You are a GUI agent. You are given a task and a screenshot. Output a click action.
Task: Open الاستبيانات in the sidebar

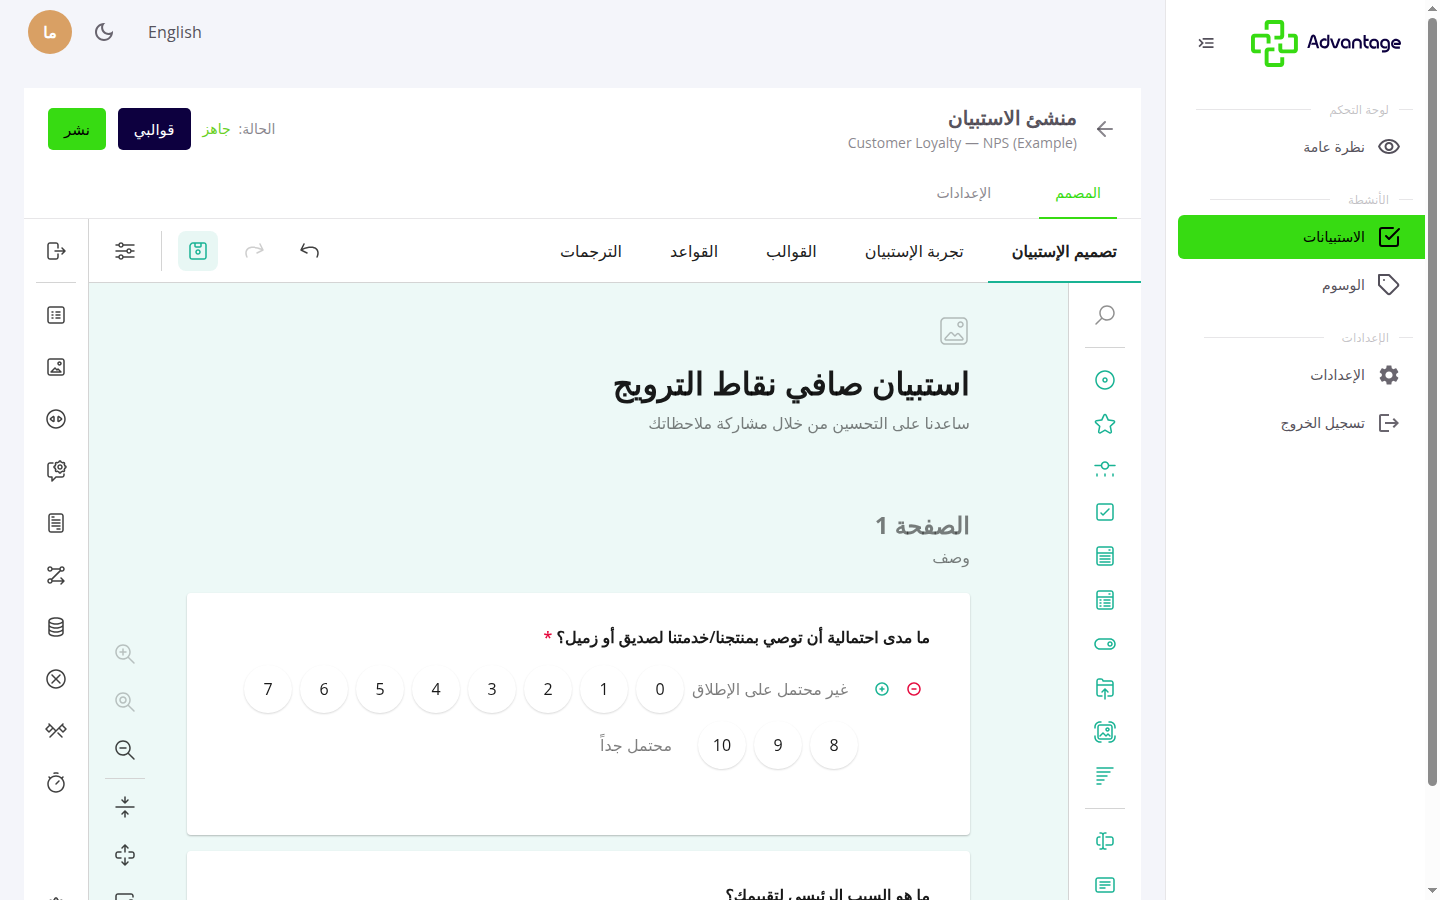[1302, 237]
